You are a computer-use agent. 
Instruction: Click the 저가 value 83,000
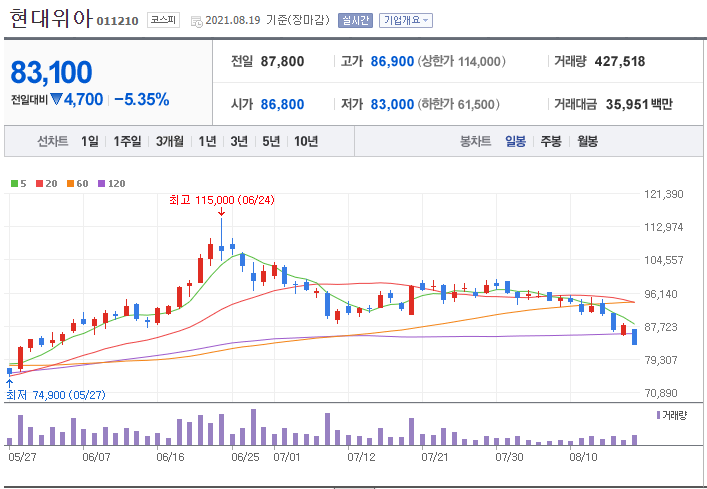pos(392,105)
